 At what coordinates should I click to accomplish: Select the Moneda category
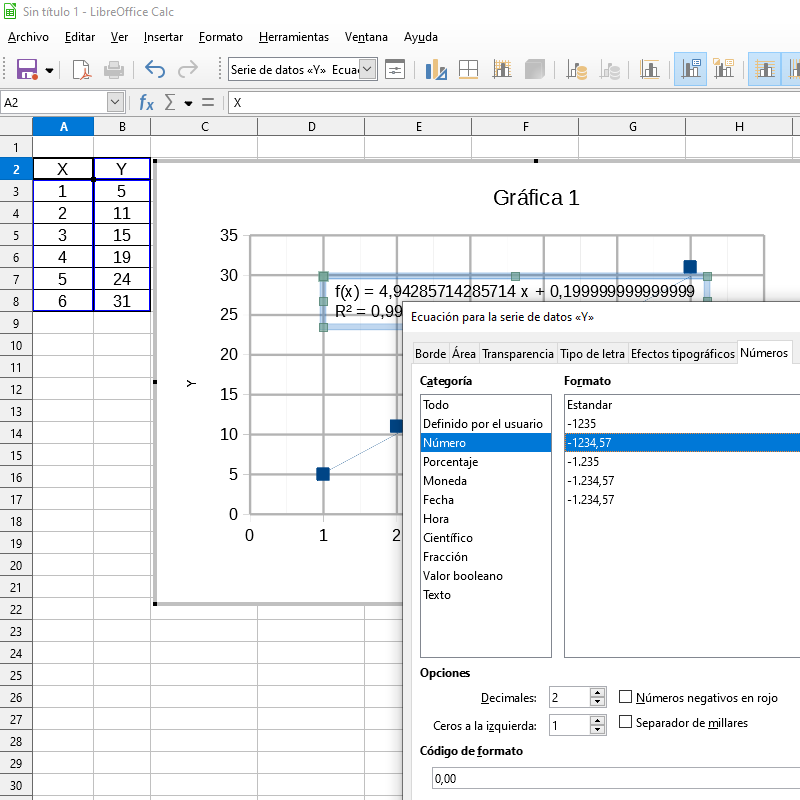click(486, 481)
